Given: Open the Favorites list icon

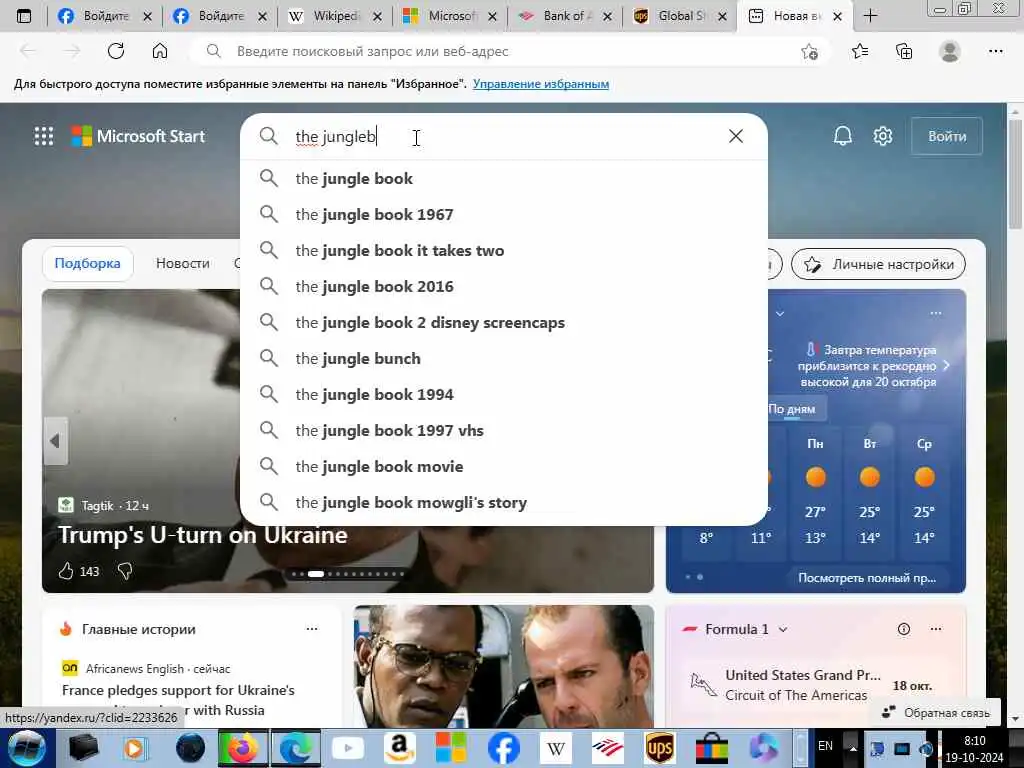Looking at the screenshot, I should point(860,51).
